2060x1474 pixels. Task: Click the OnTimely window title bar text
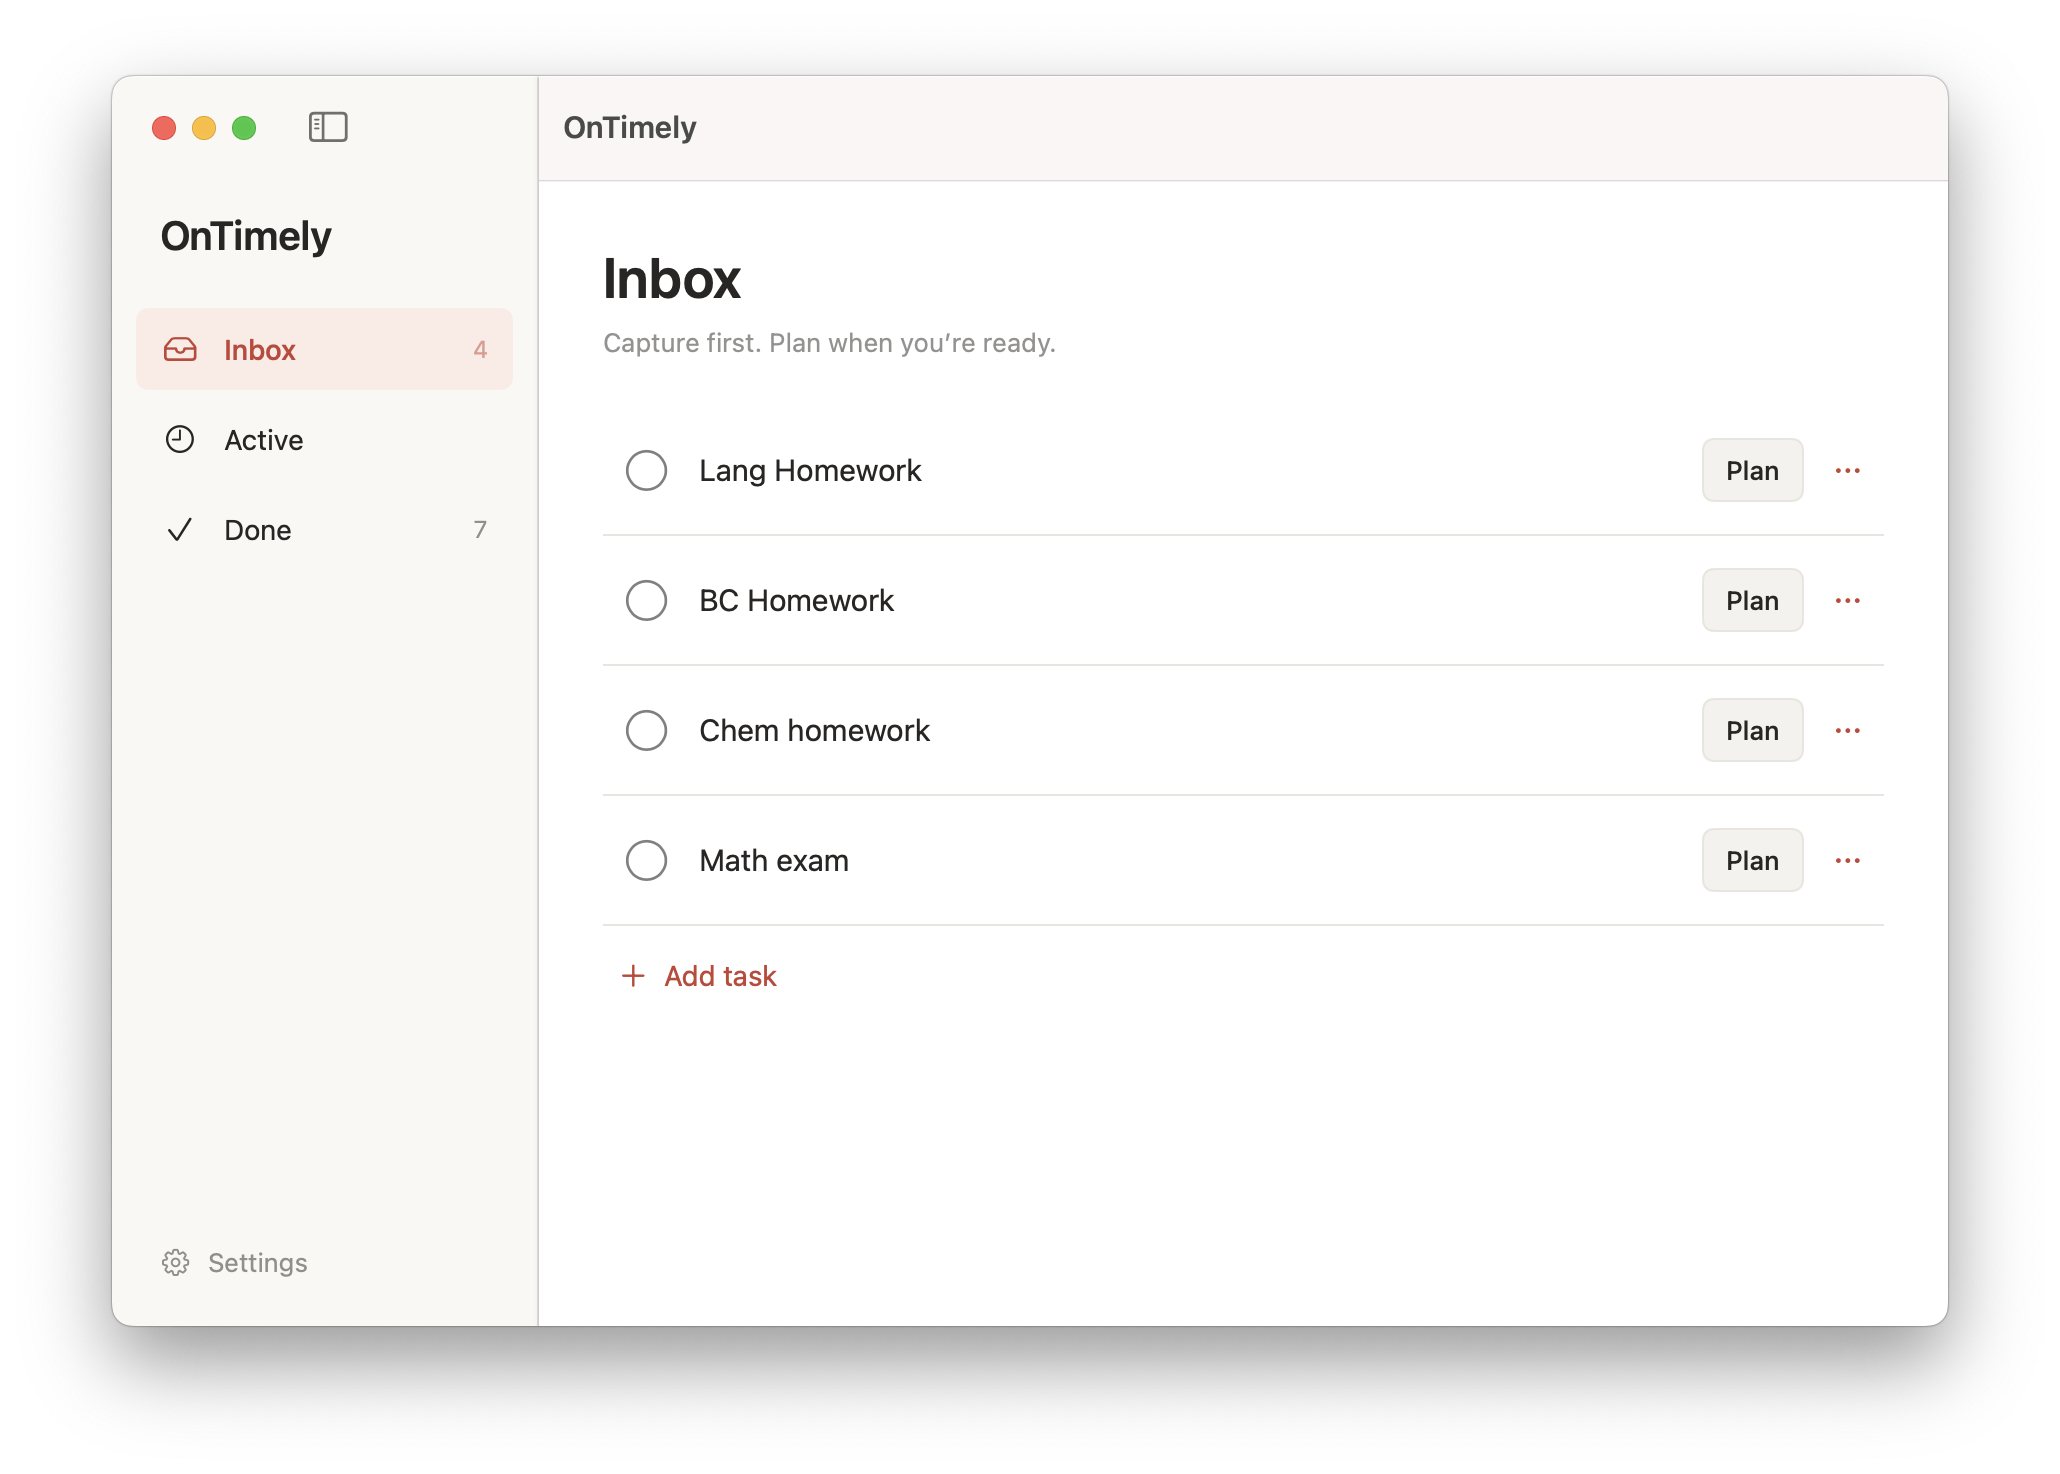[x=630, y=127]
